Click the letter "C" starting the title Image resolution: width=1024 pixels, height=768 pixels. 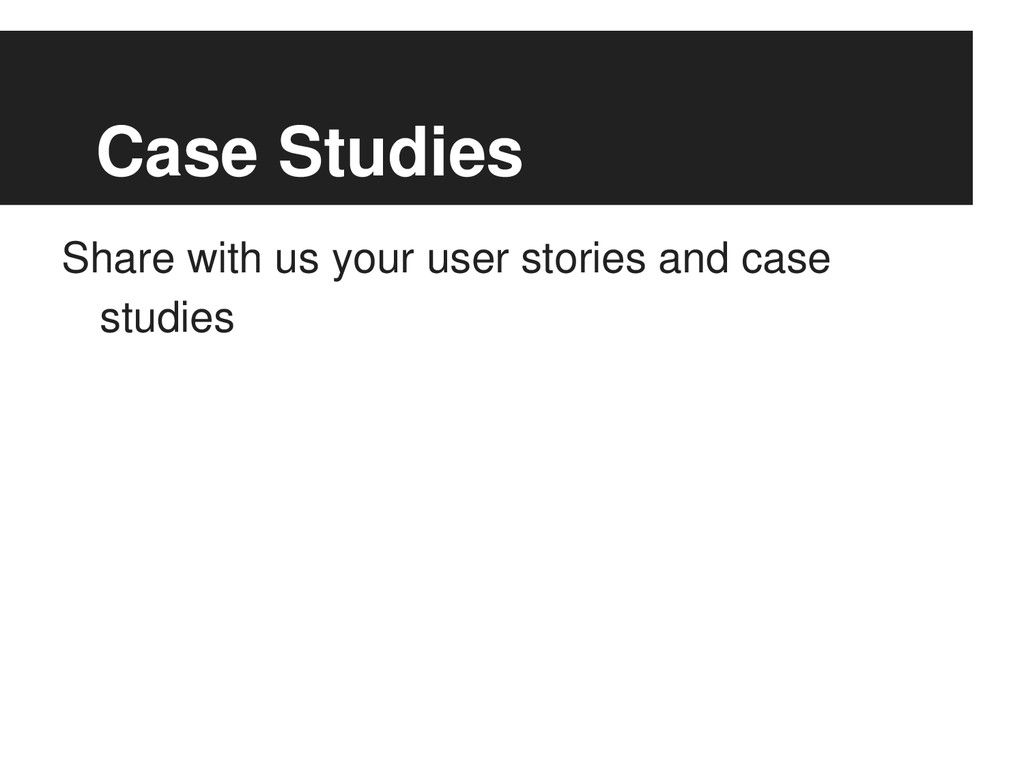120,152
